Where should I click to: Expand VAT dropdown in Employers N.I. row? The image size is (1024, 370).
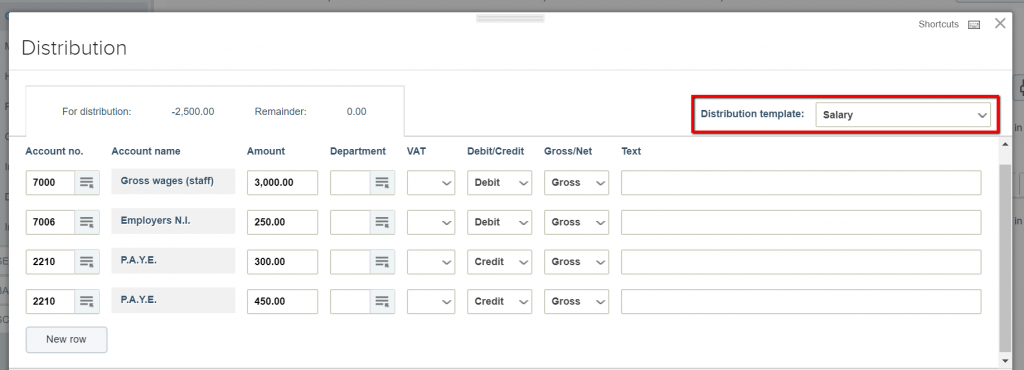(431, 223)
